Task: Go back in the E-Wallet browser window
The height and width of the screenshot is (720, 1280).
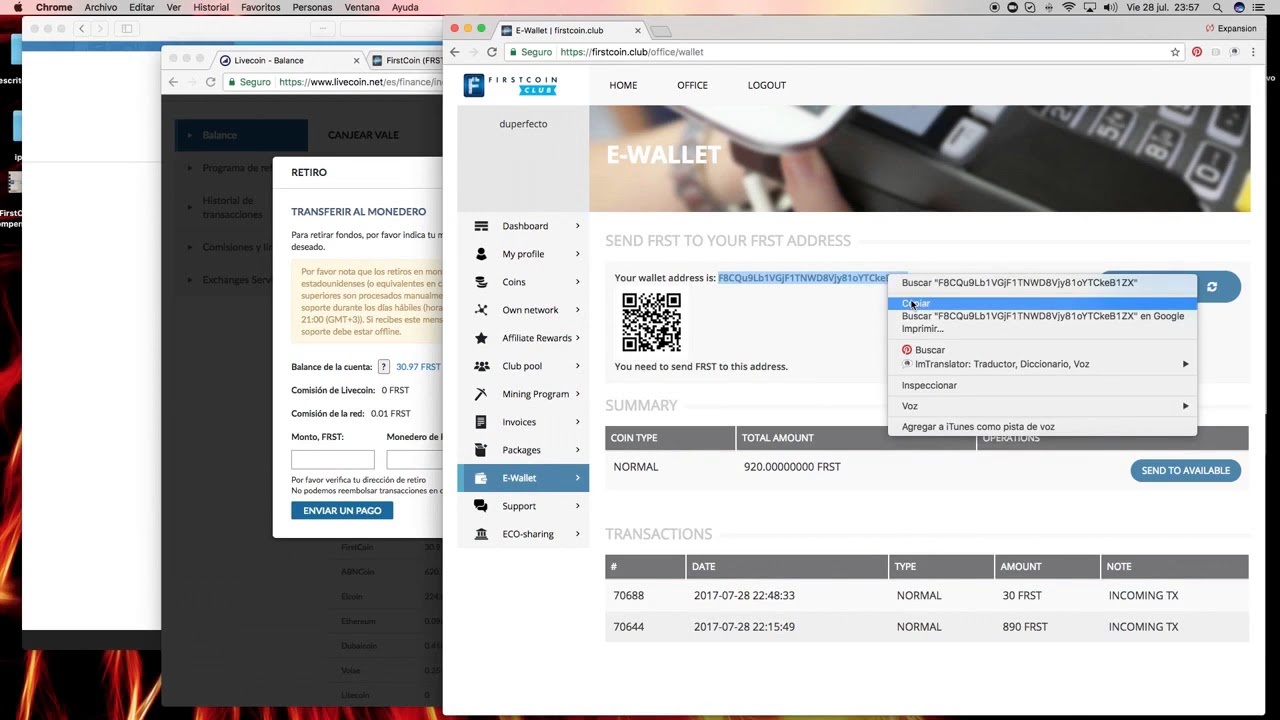Action: click(x=455, y=52)
